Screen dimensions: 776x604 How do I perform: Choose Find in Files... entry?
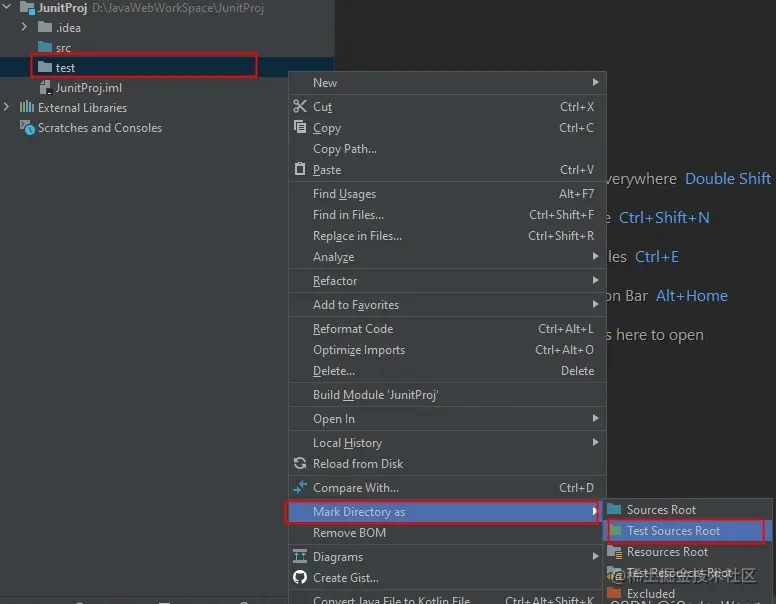coord(447,214)
